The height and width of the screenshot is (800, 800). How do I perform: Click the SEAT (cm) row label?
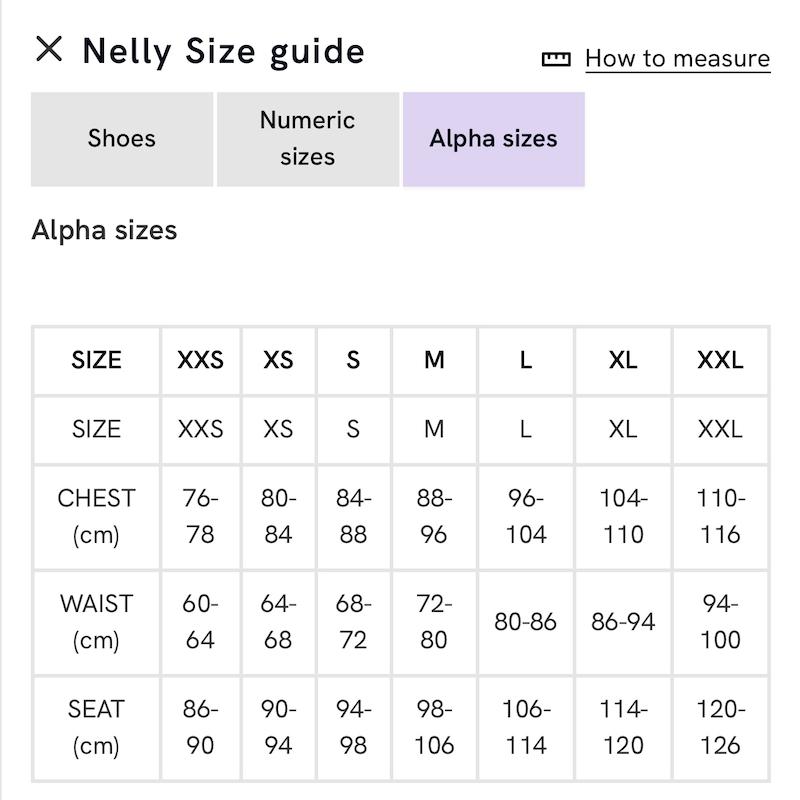pos(96,728)
